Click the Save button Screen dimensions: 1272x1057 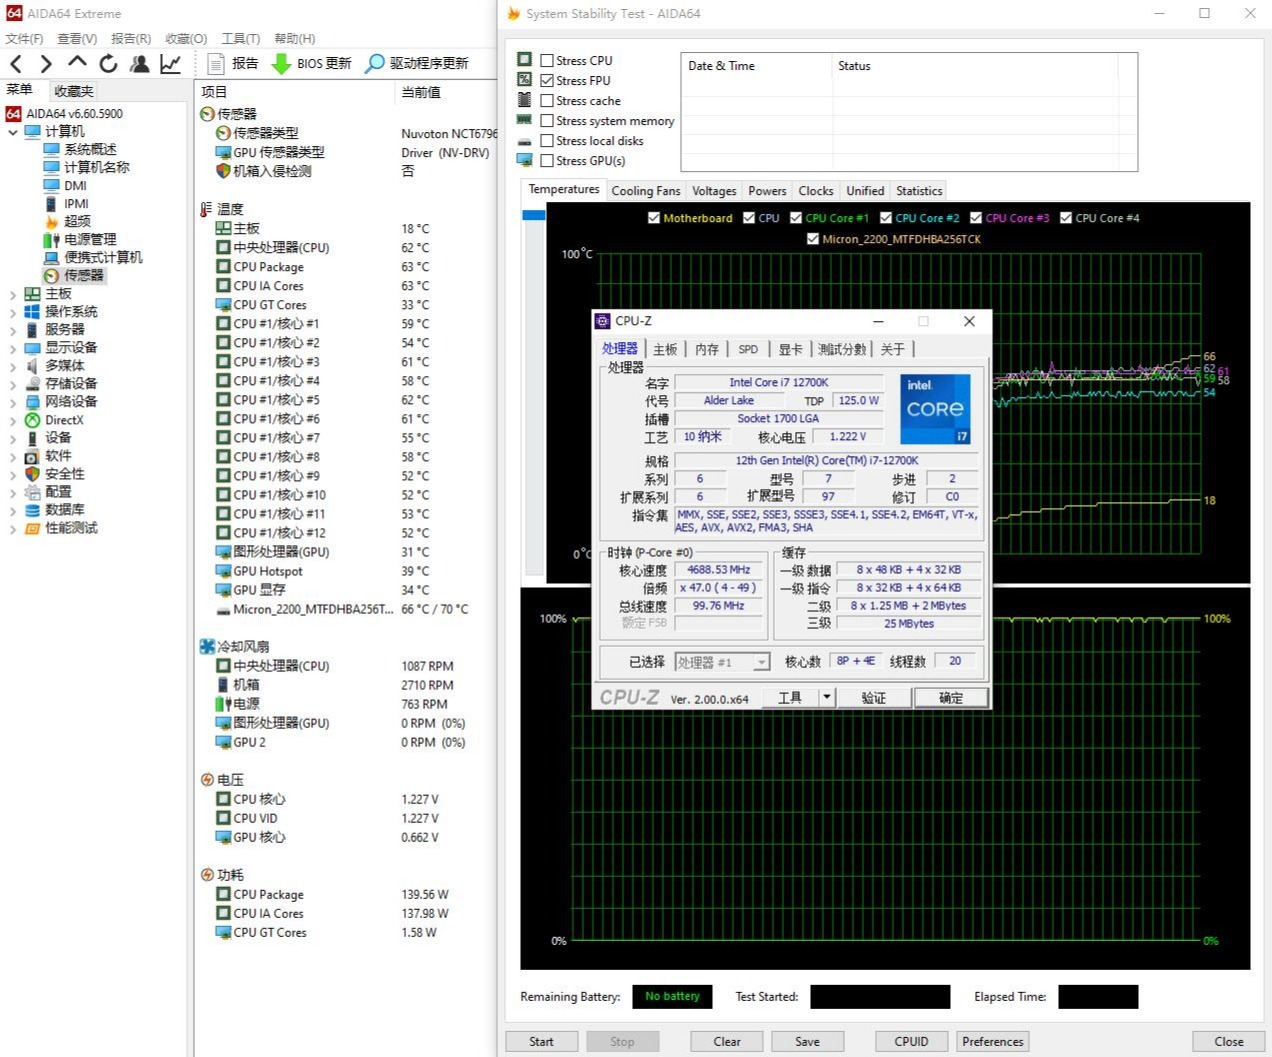(807, 1041)
